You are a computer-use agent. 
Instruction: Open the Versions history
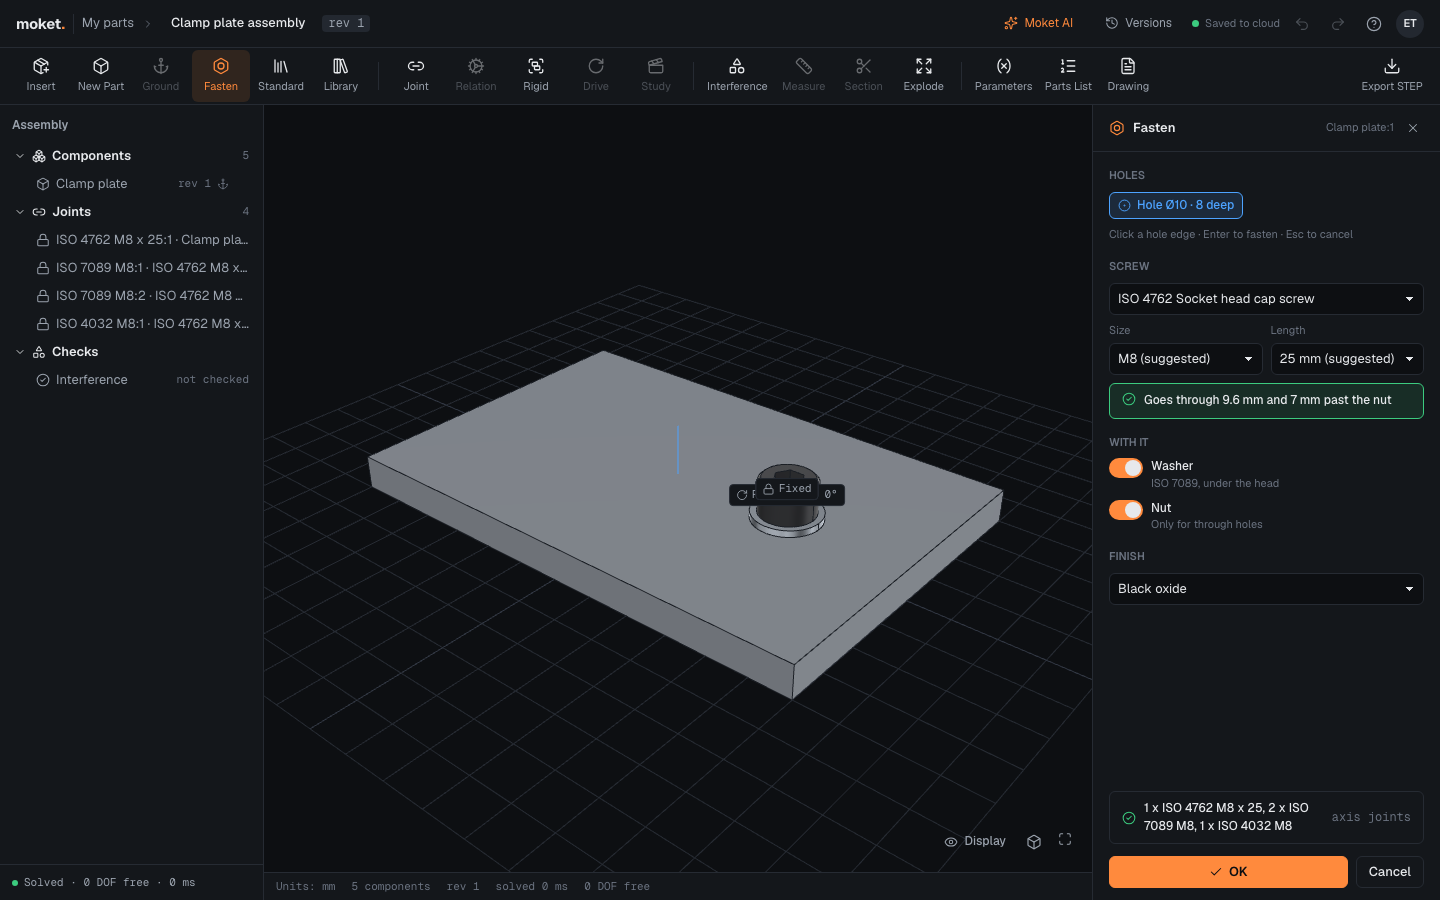[1138, 23]
